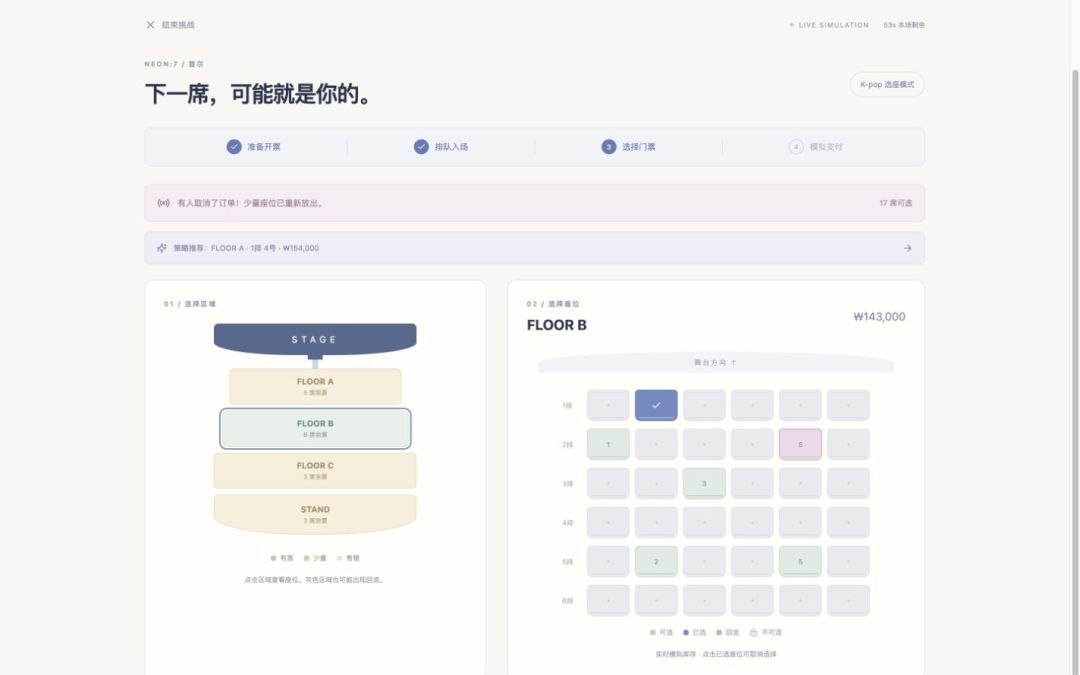Click the K-pop 选座模式 pill button

click(887, 85)
